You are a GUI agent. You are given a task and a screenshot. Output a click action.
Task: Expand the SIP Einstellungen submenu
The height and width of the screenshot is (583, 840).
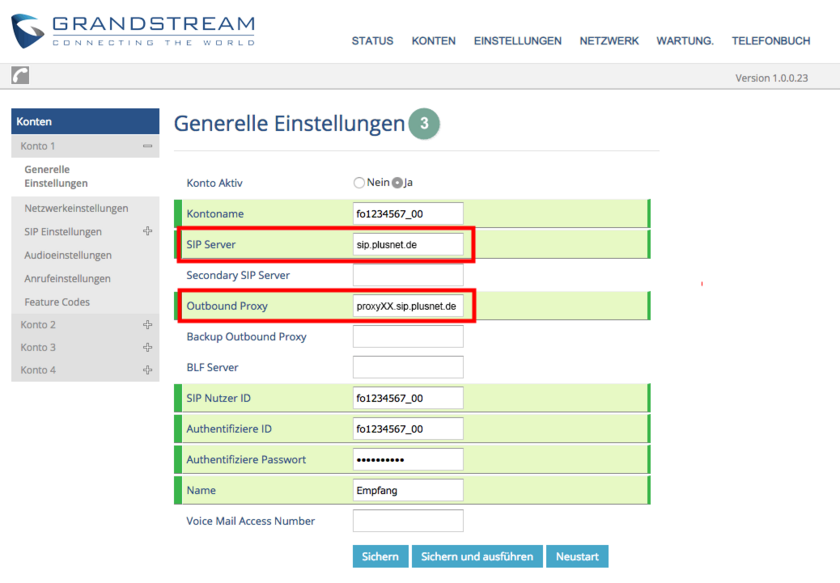[x=148, y=231]
